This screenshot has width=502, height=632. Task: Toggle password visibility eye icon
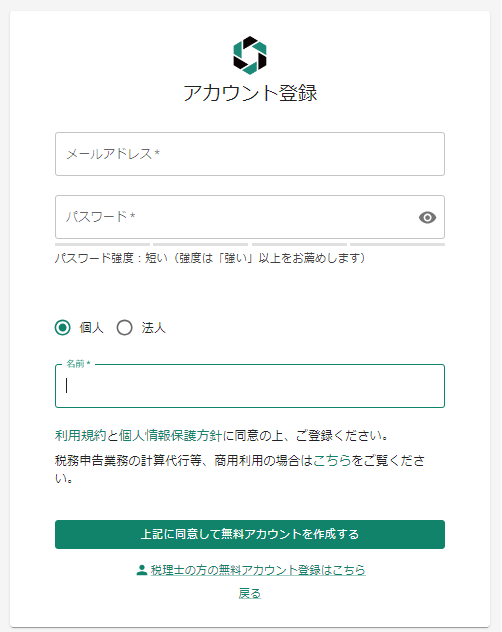pos(427,218)
